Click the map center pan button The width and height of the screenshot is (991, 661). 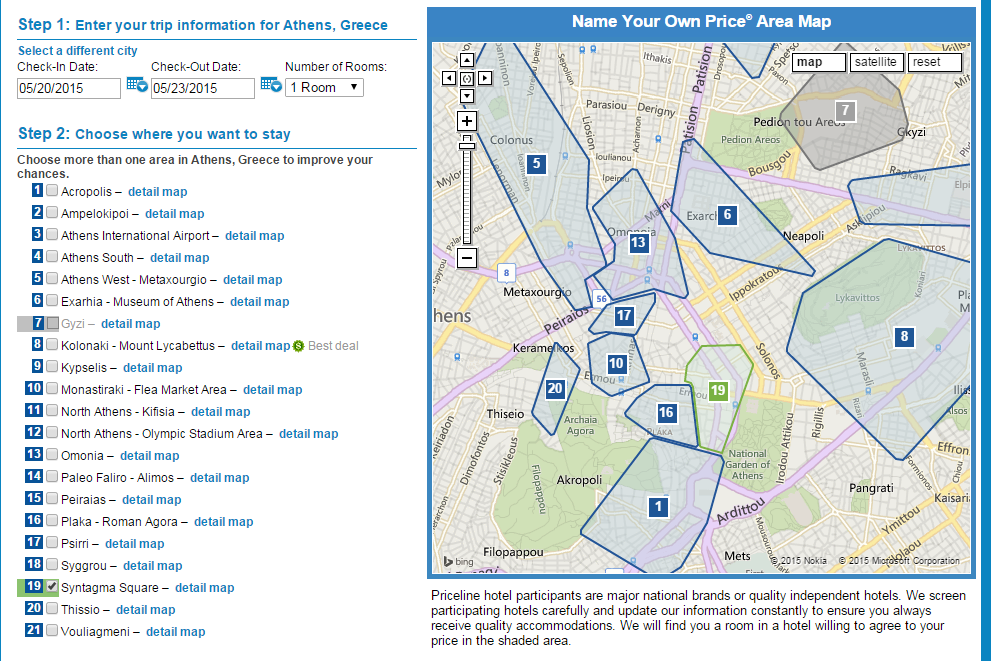click(466, 78)
